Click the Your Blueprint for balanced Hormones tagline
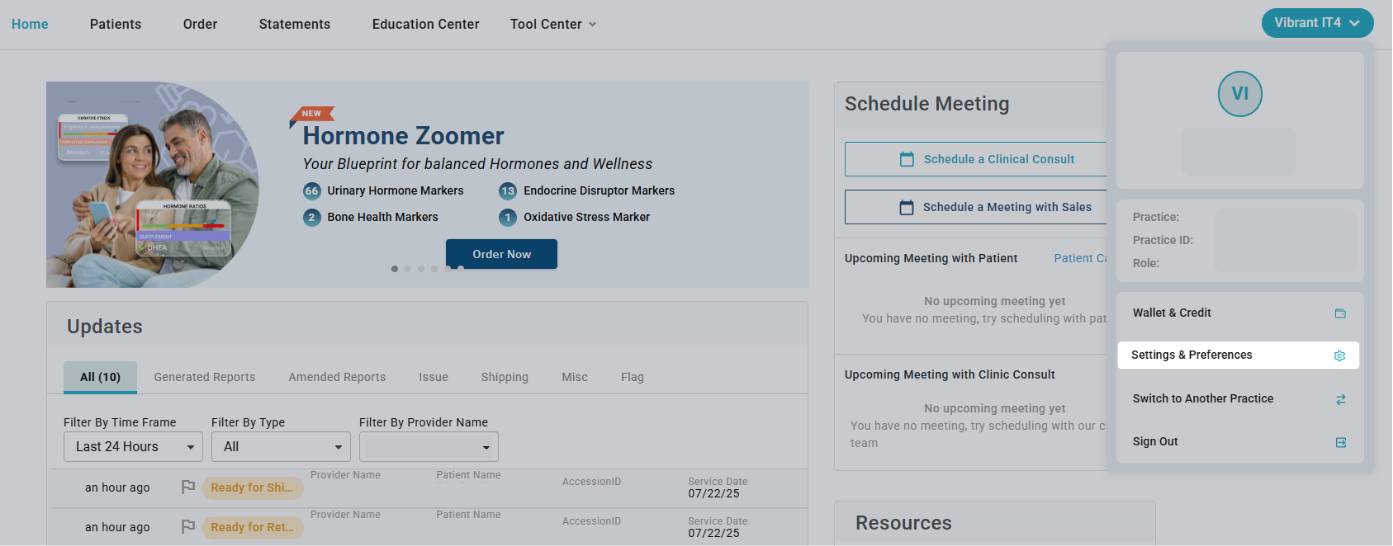Viewport: 1393px width, 546px height. (478, 164)
